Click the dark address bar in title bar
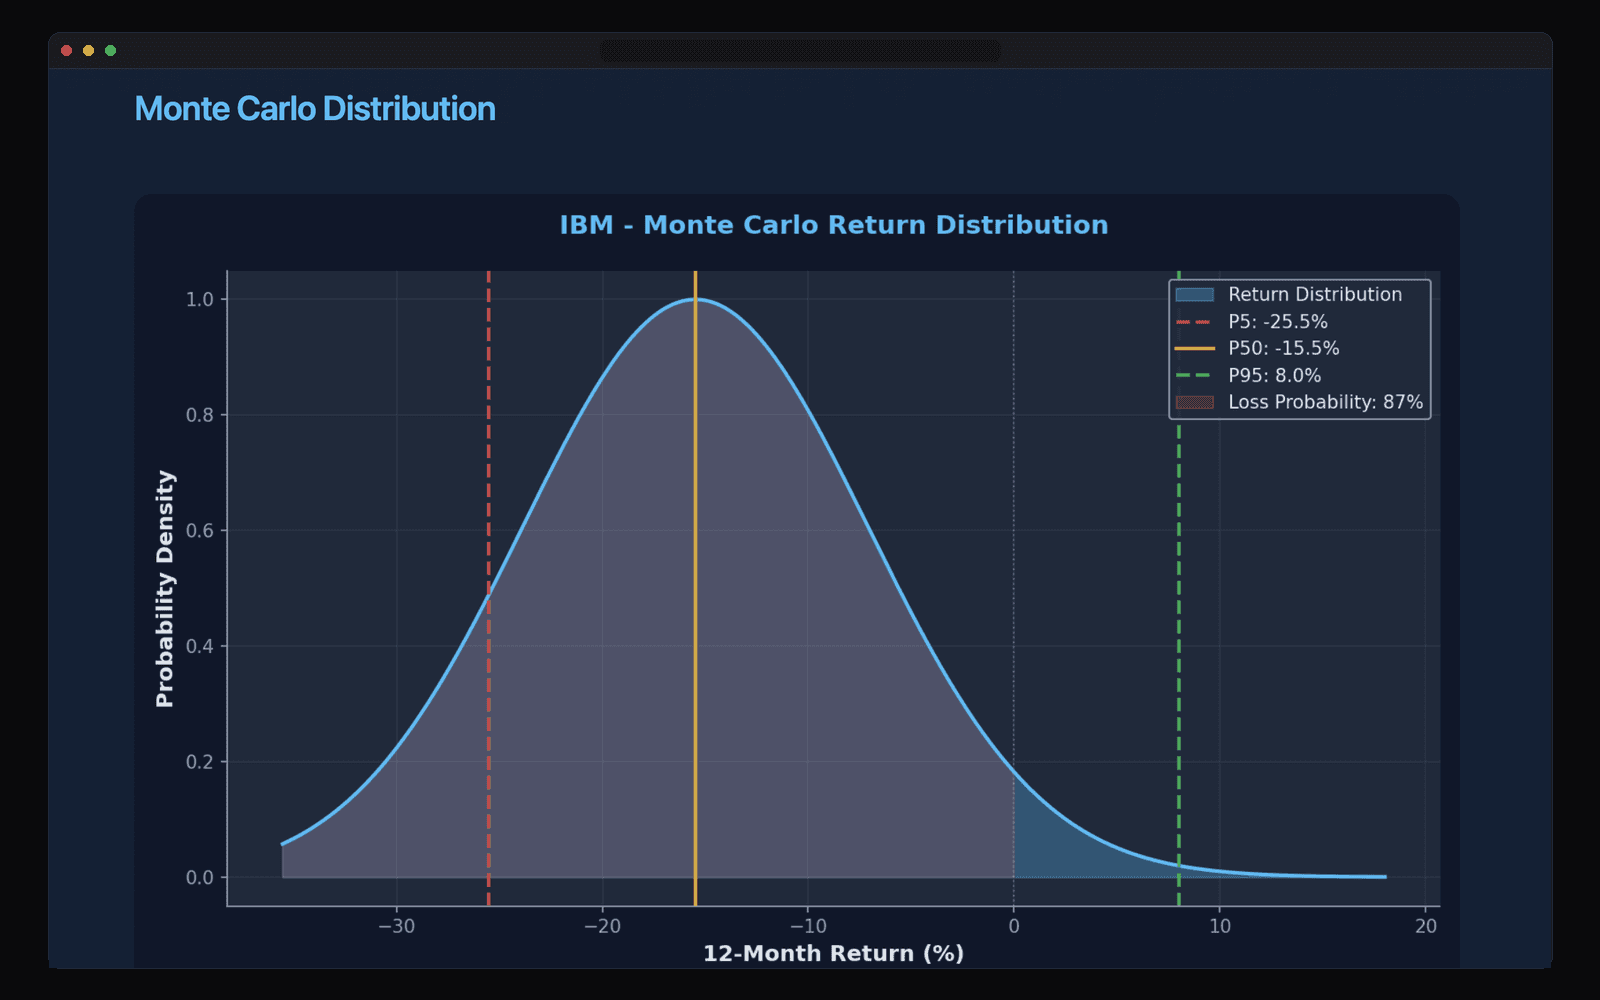 799,51
